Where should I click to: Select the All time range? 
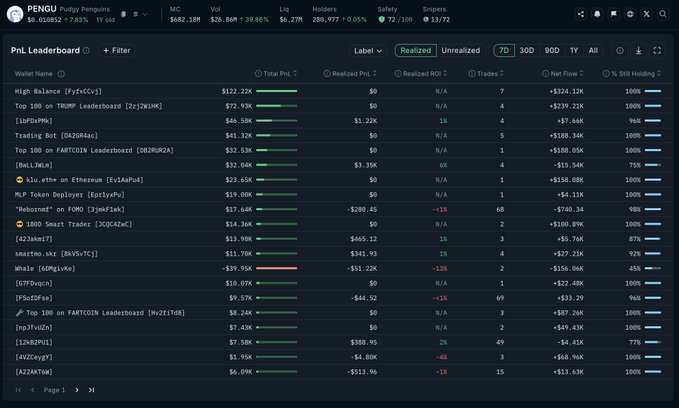(x=593, y=51)
